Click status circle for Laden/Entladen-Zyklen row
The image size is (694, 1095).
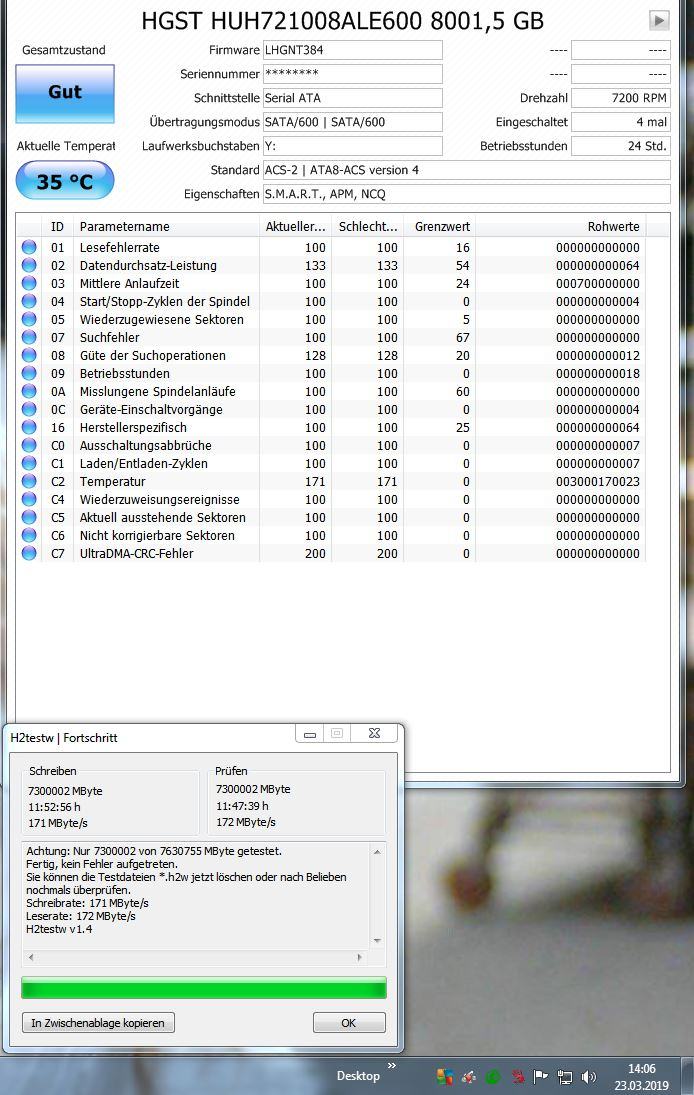coord(29,464)
